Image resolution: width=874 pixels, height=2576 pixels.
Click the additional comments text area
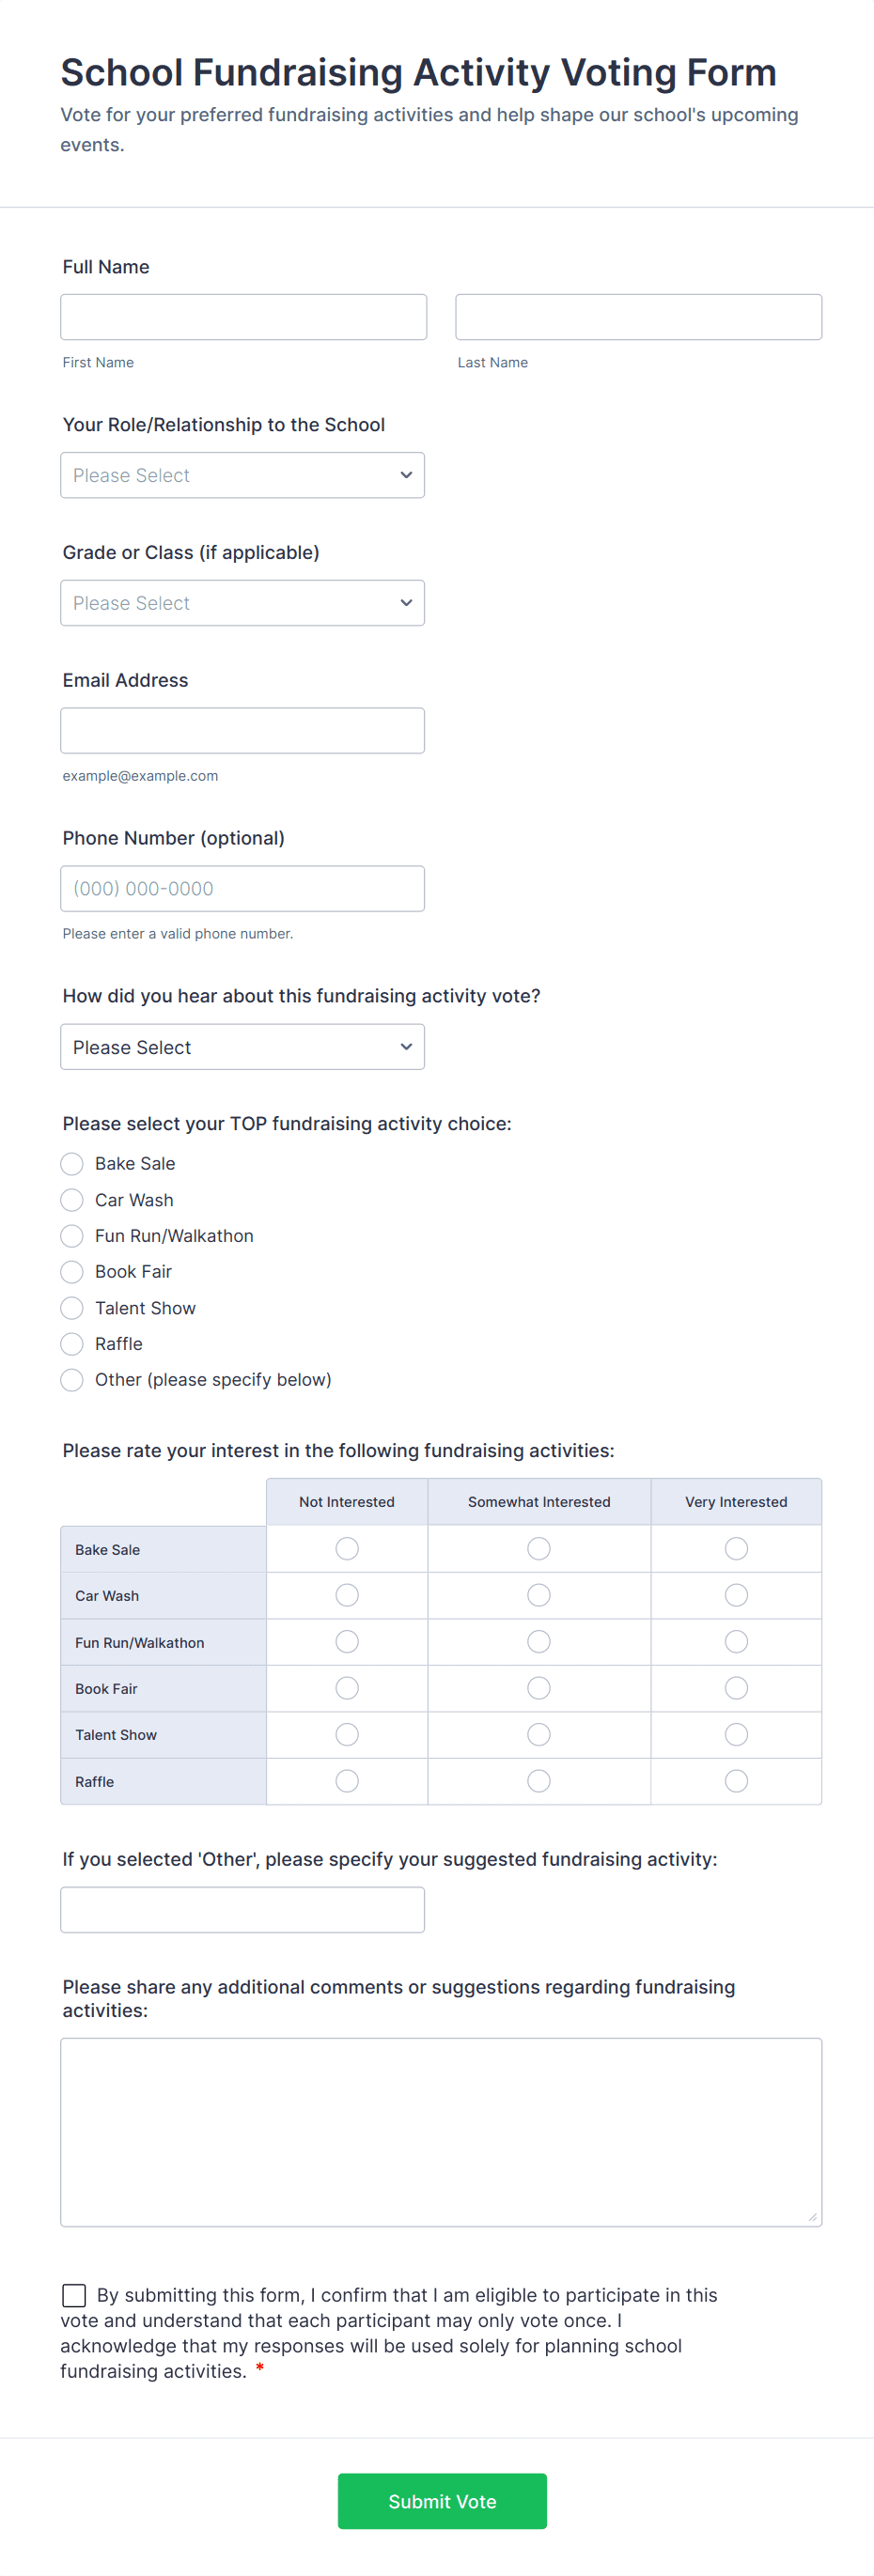coord(441,2130)
